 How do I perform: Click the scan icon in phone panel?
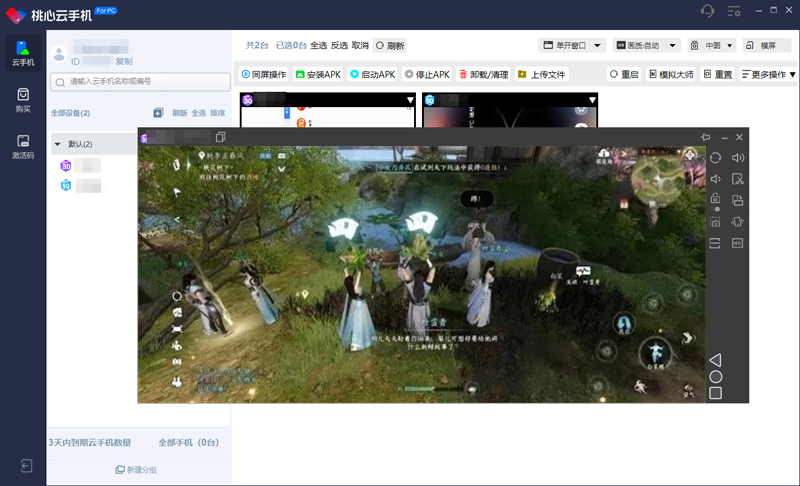(x=715, y=243)
